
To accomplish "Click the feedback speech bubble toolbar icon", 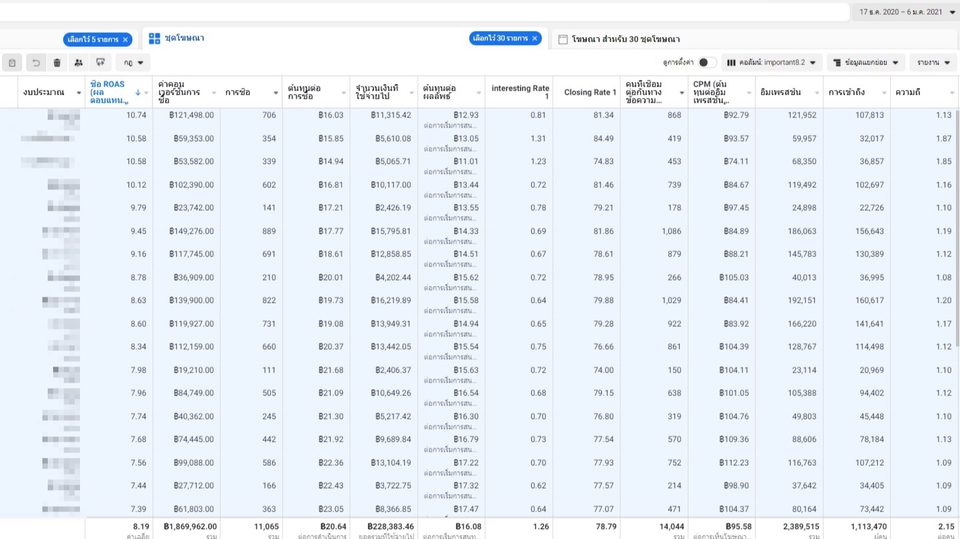I will point(100,62).
